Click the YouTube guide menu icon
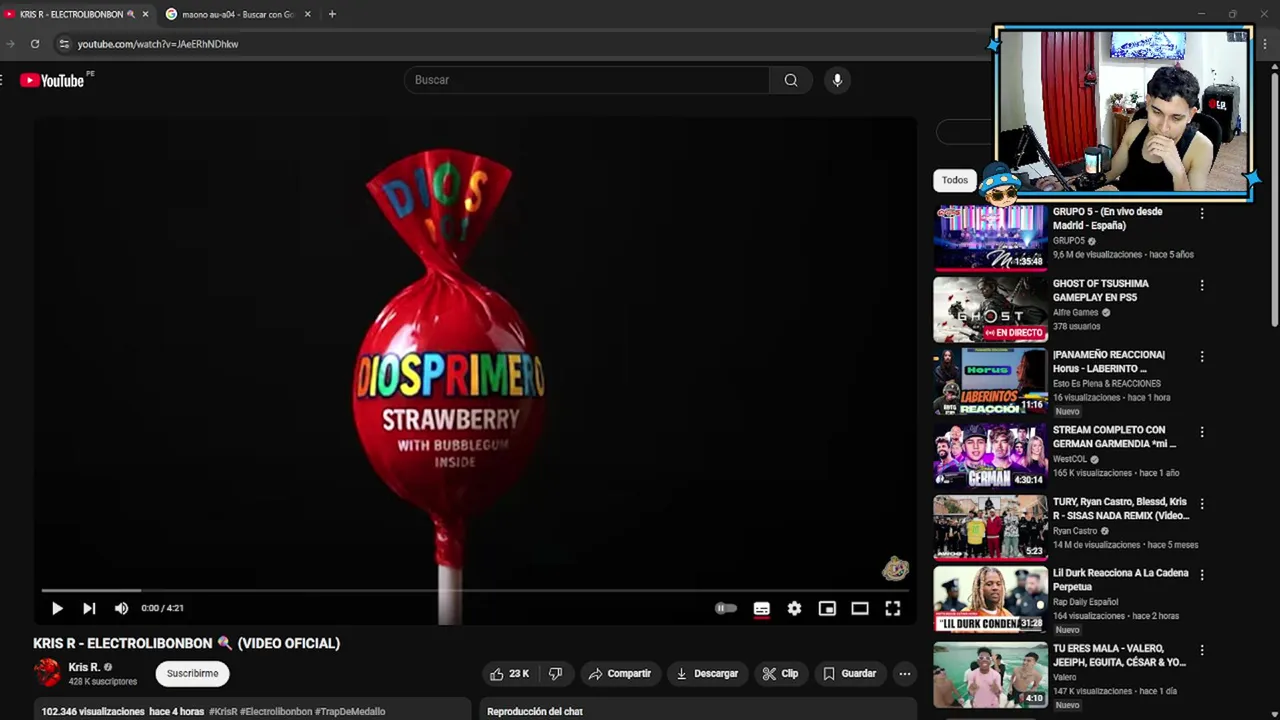1280x720 pixels. pos(3,80)
